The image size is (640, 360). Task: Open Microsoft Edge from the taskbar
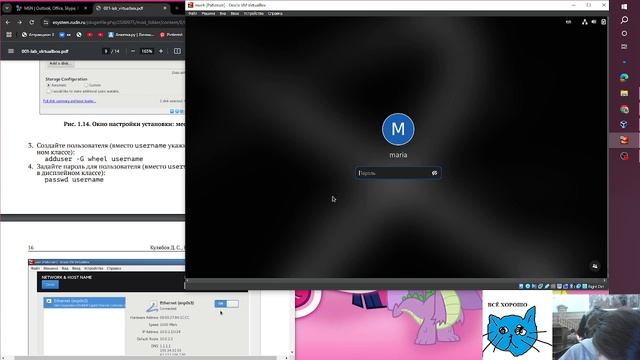pyautogui.click(x=624, y=77)
